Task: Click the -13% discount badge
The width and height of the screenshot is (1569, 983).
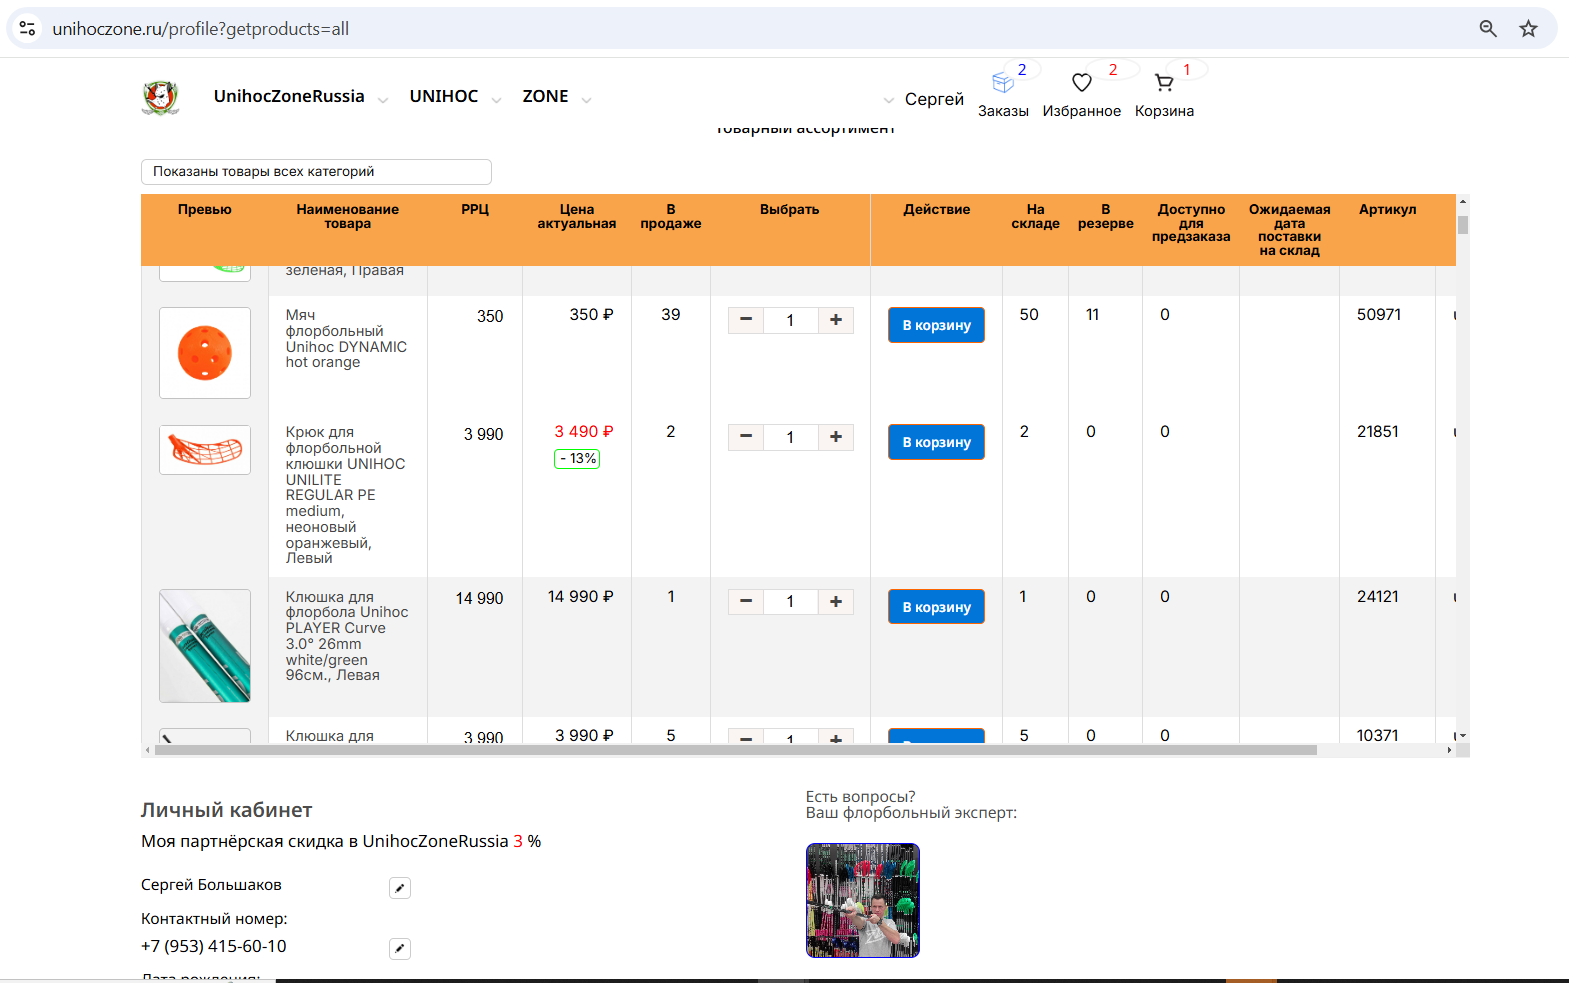Action: pyautogui.click(x=577, y=459)
